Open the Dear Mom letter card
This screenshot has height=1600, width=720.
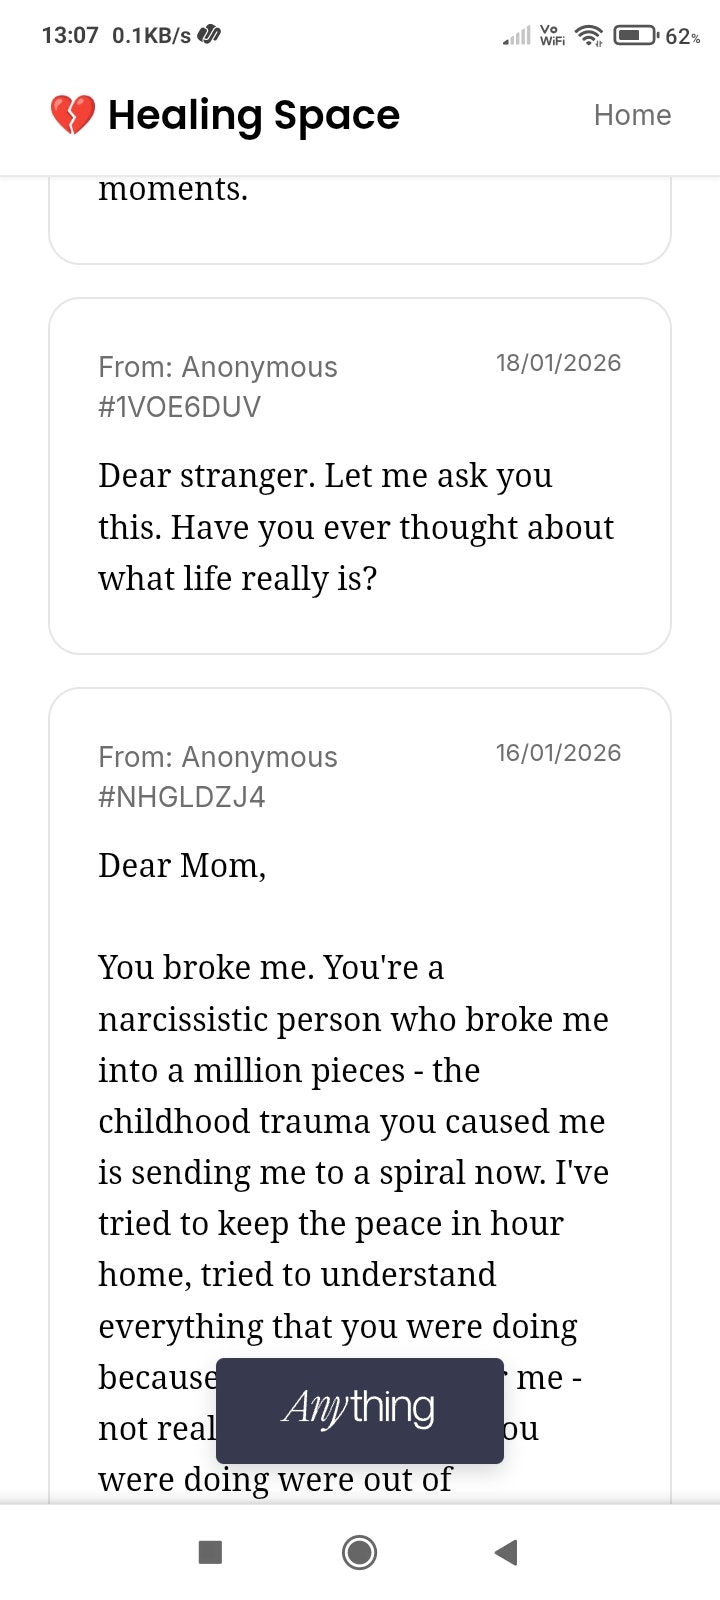pyautogui.click(x=360, y=1096)
